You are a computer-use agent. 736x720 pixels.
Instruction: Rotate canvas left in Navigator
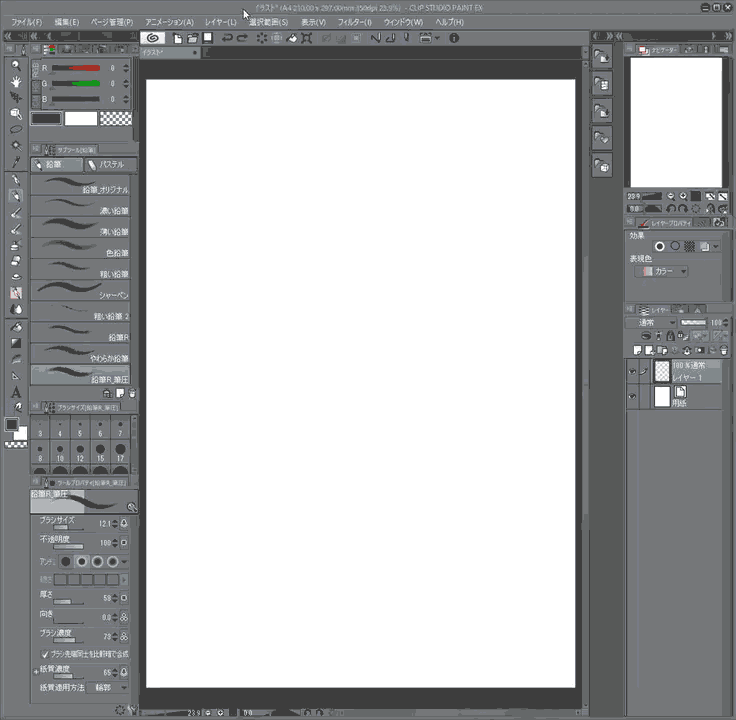671,209
